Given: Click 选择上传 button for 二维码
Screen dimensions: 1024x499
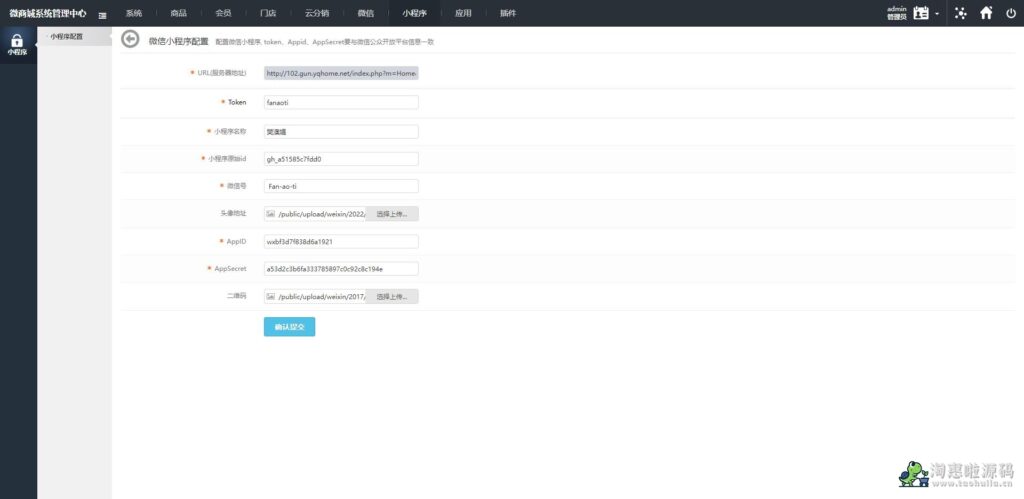Looking at the screenshot, I should tap(392, 297).
